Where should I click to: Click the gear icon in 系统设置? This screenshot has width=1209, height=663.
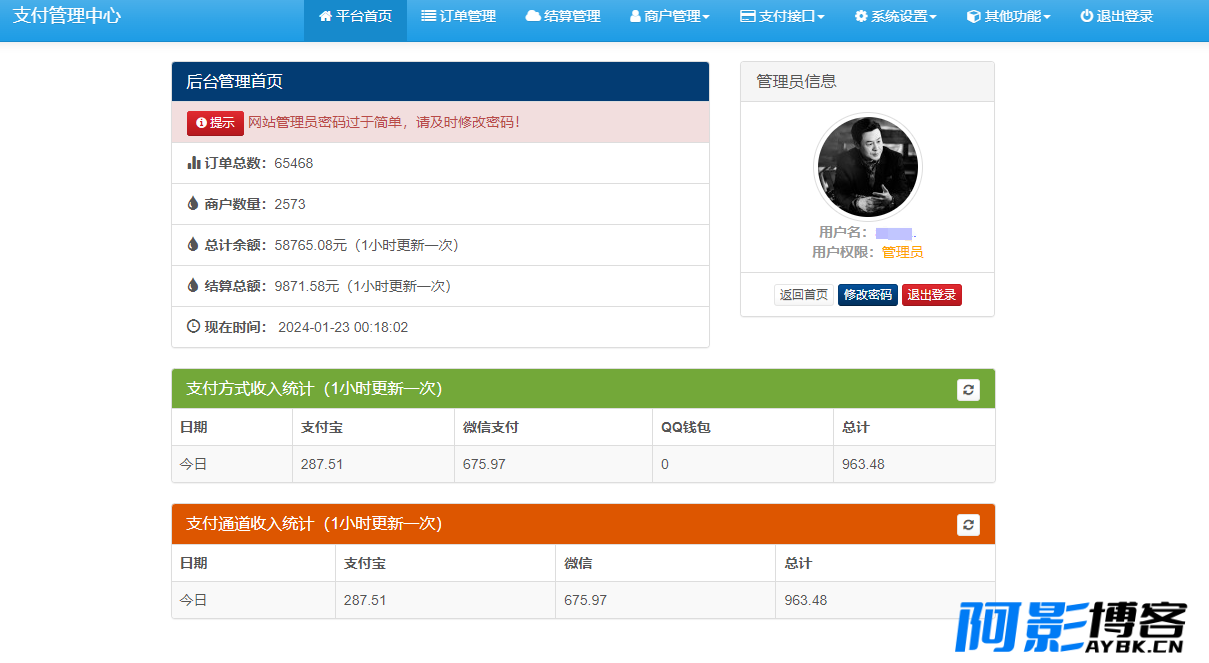coord(861,16)
